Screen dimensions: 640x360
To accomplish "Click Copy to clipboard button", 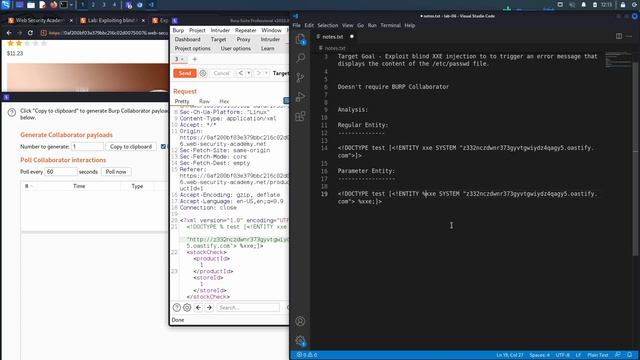I will [131, 147].
